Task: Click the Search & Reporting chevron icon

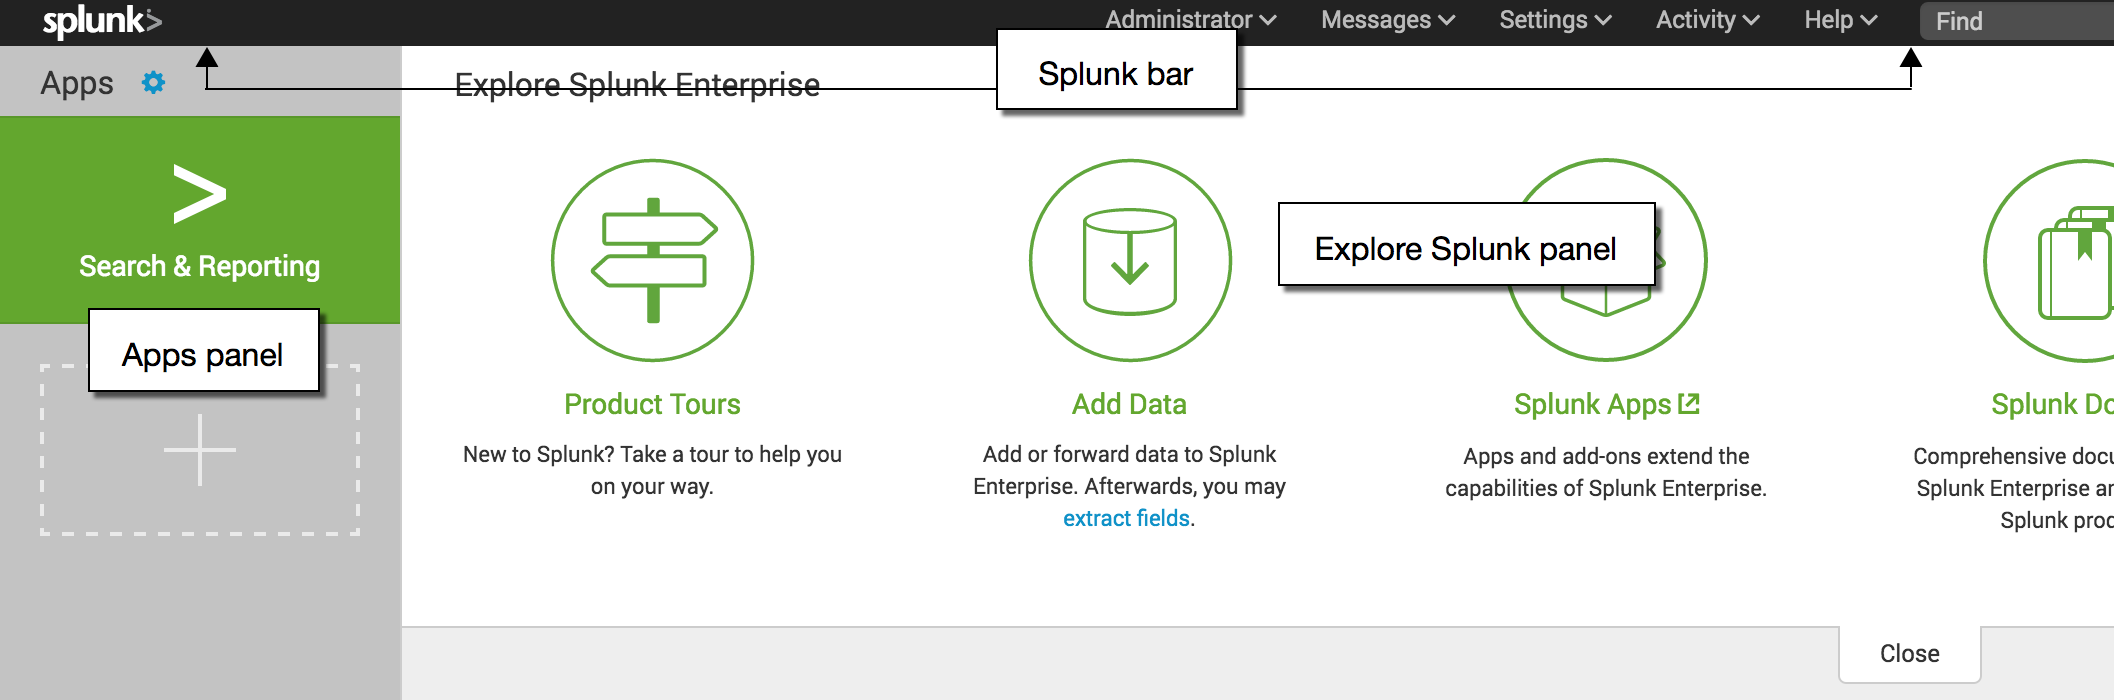Action: tap(199, 194)
